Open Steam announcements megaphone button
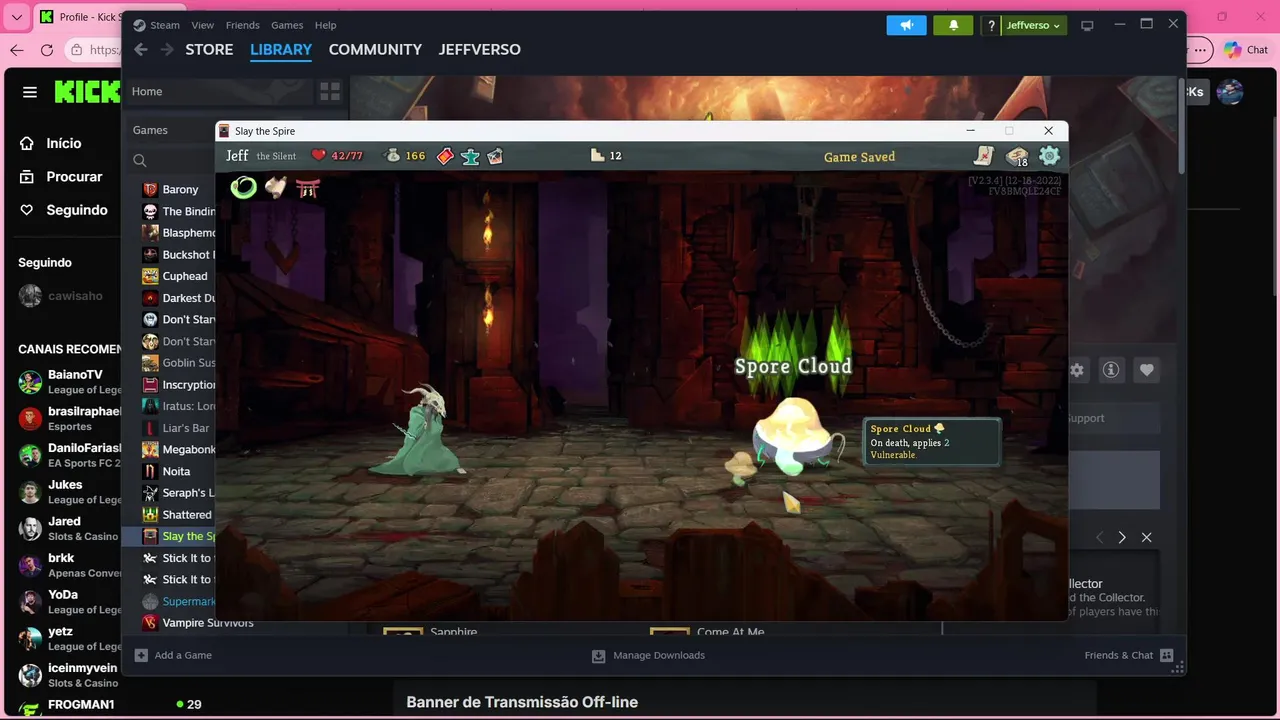The width and height of the screenshot is (1280, 720). 906,25
